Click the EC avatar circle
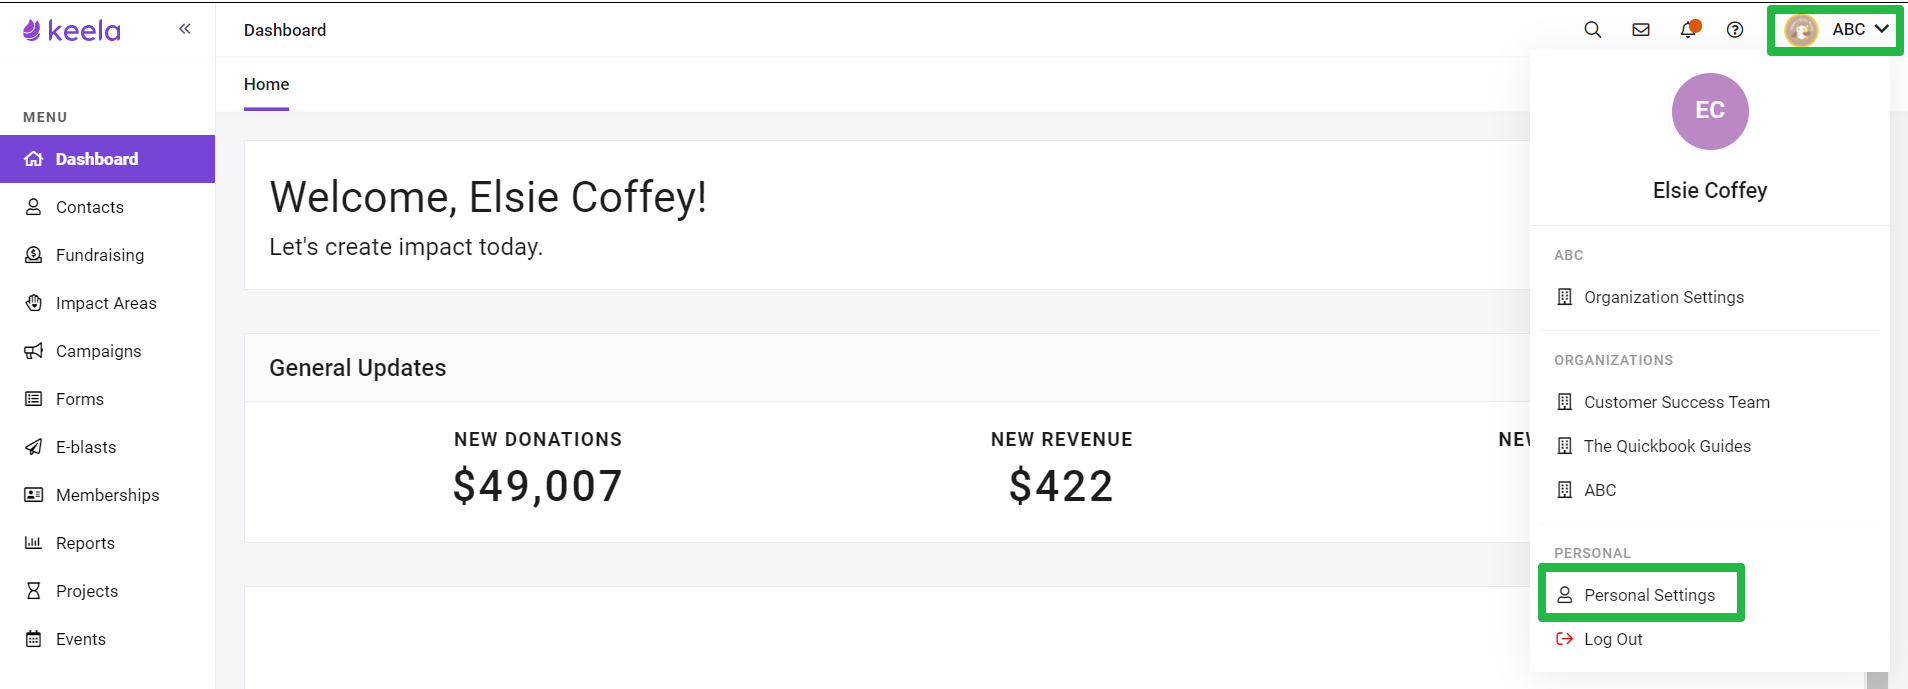Image resolution: width=1908 pixels, height=689 pixels. click(x=1710, y=111)
